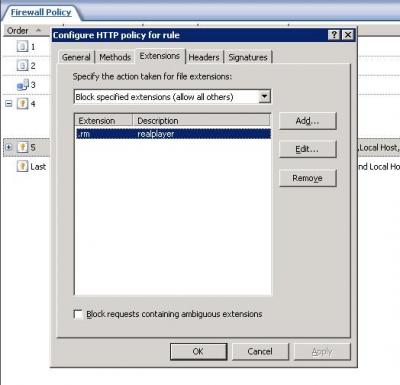Select rule 2 icon in Firewall Policy

(22, 65)
